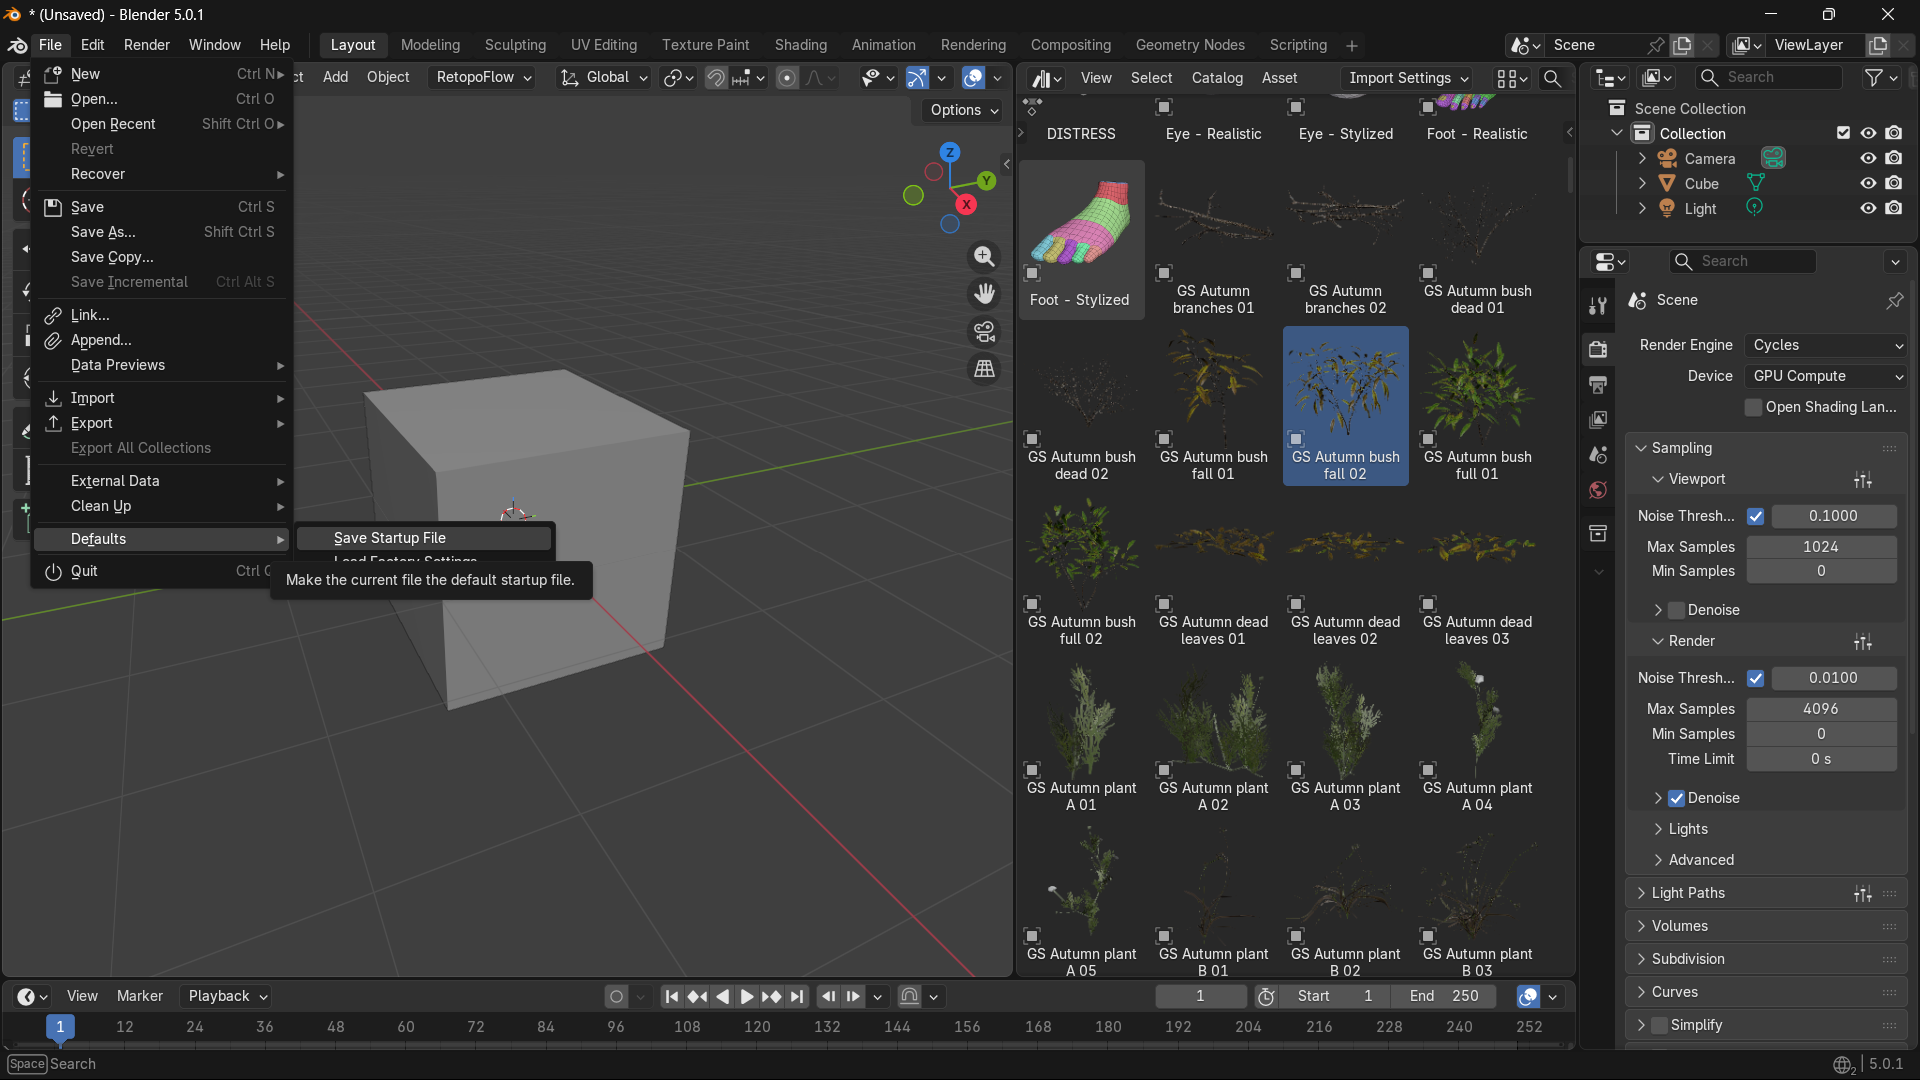Open the Import Settings dropdown
Screen dimensions: 1920x1080
click(1408, 78)
